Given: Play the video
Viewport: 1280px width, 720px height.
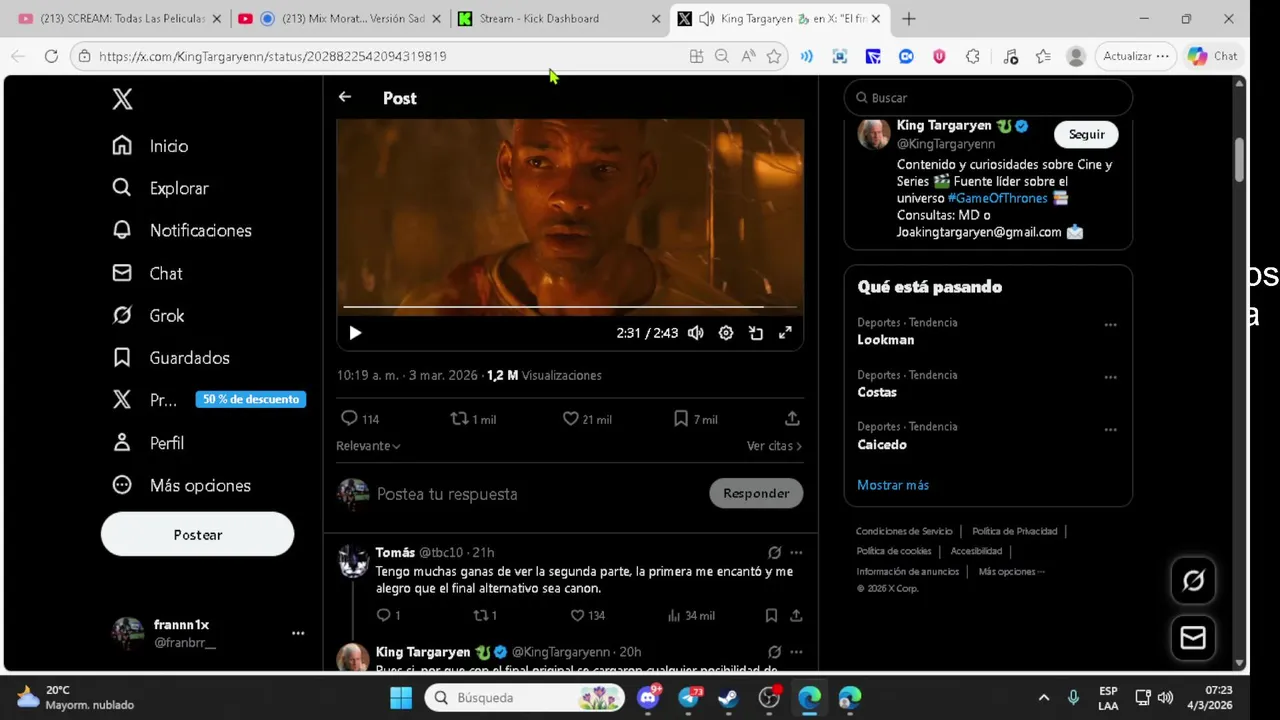Looking at the screenshot, I should point(355,333).
